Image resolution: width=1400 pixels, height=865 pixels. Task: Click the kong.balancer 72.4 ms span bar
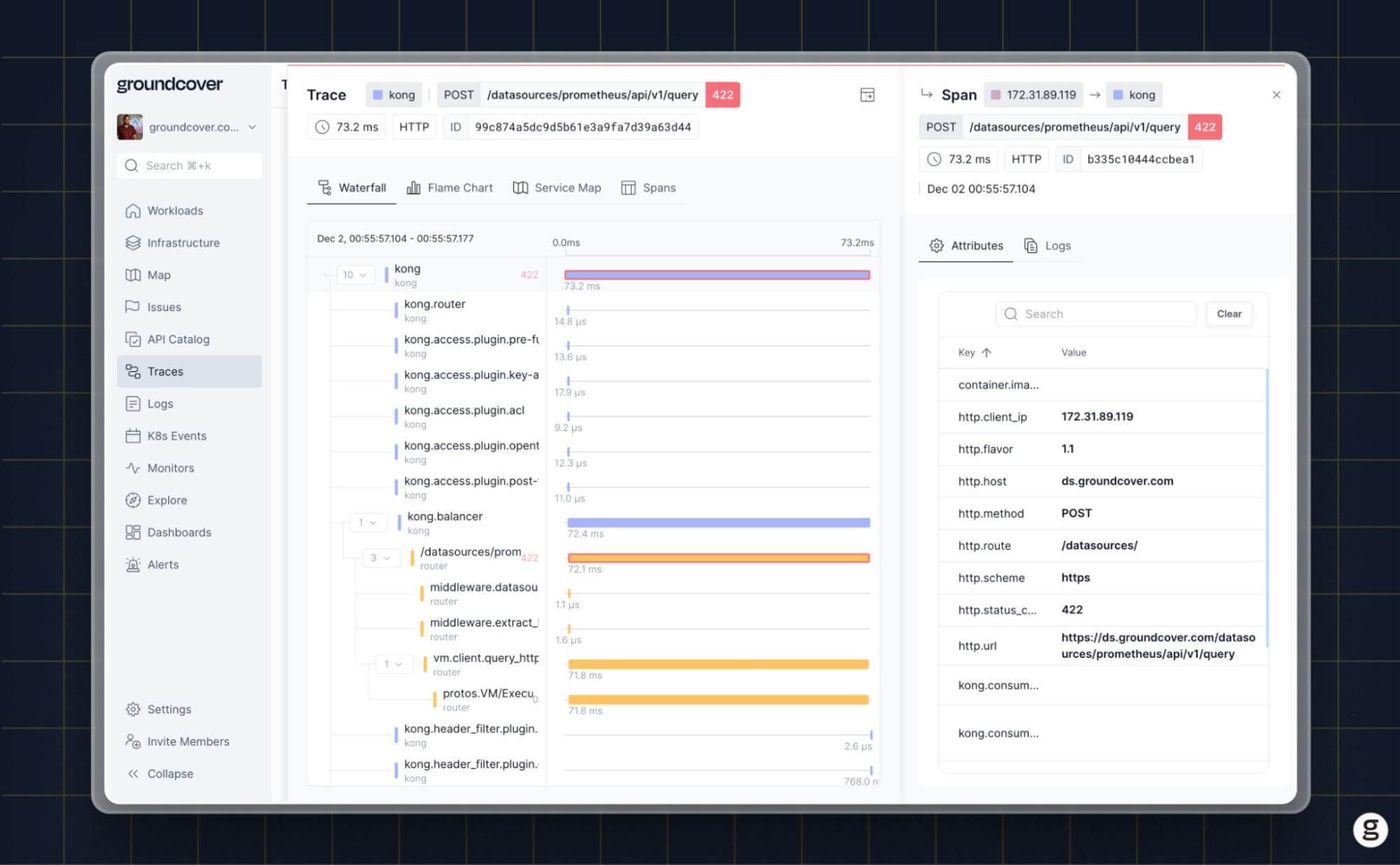(718, 523)
